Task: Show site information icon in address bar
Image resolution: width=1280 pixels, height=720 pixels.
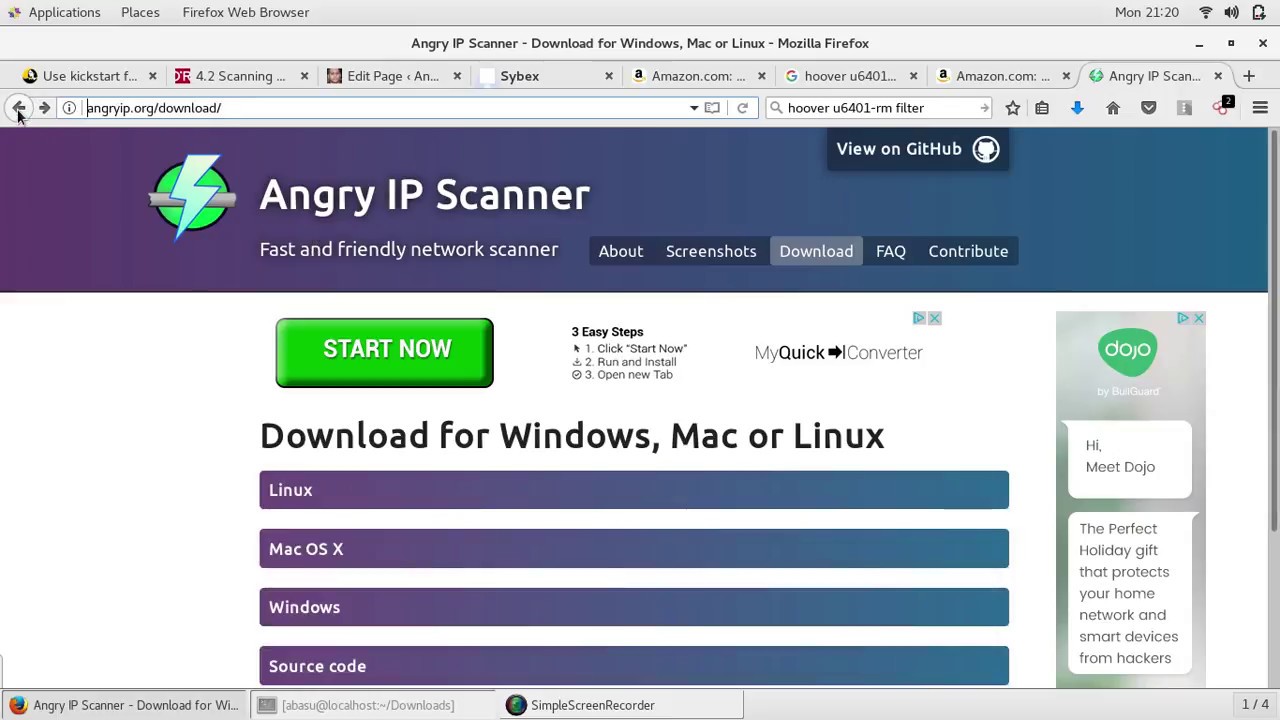Action: 69,108
